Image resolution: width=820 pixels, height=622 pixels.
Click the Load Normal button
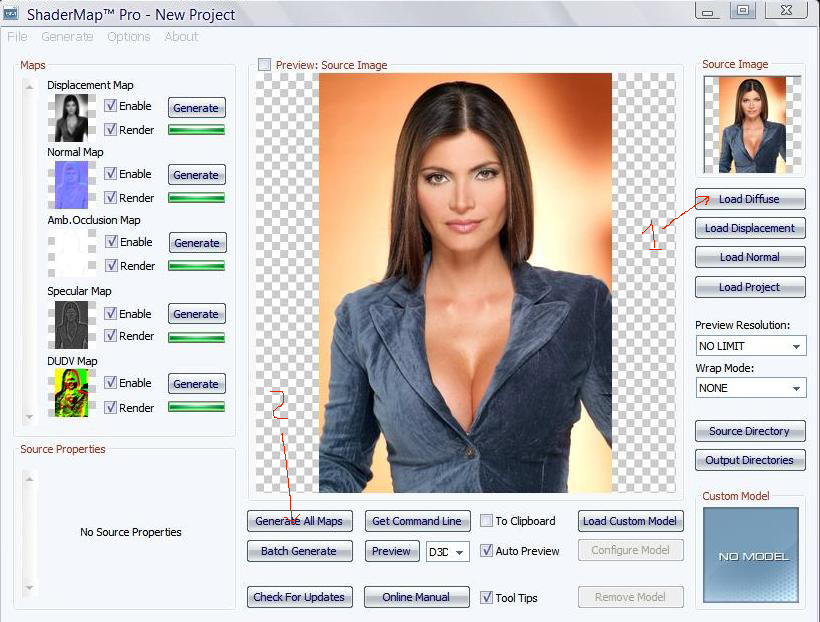pyautogui.click(x=750, y=257)
